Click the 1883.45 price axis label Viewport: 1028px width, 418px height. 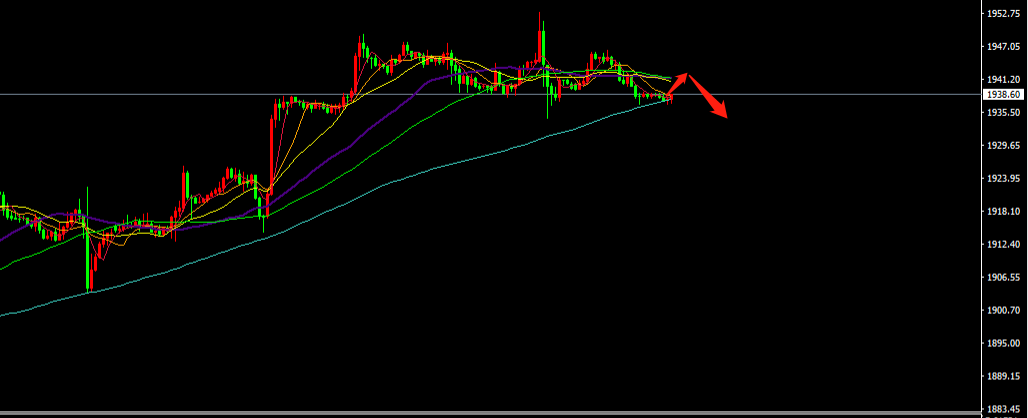pos(1004,409)
